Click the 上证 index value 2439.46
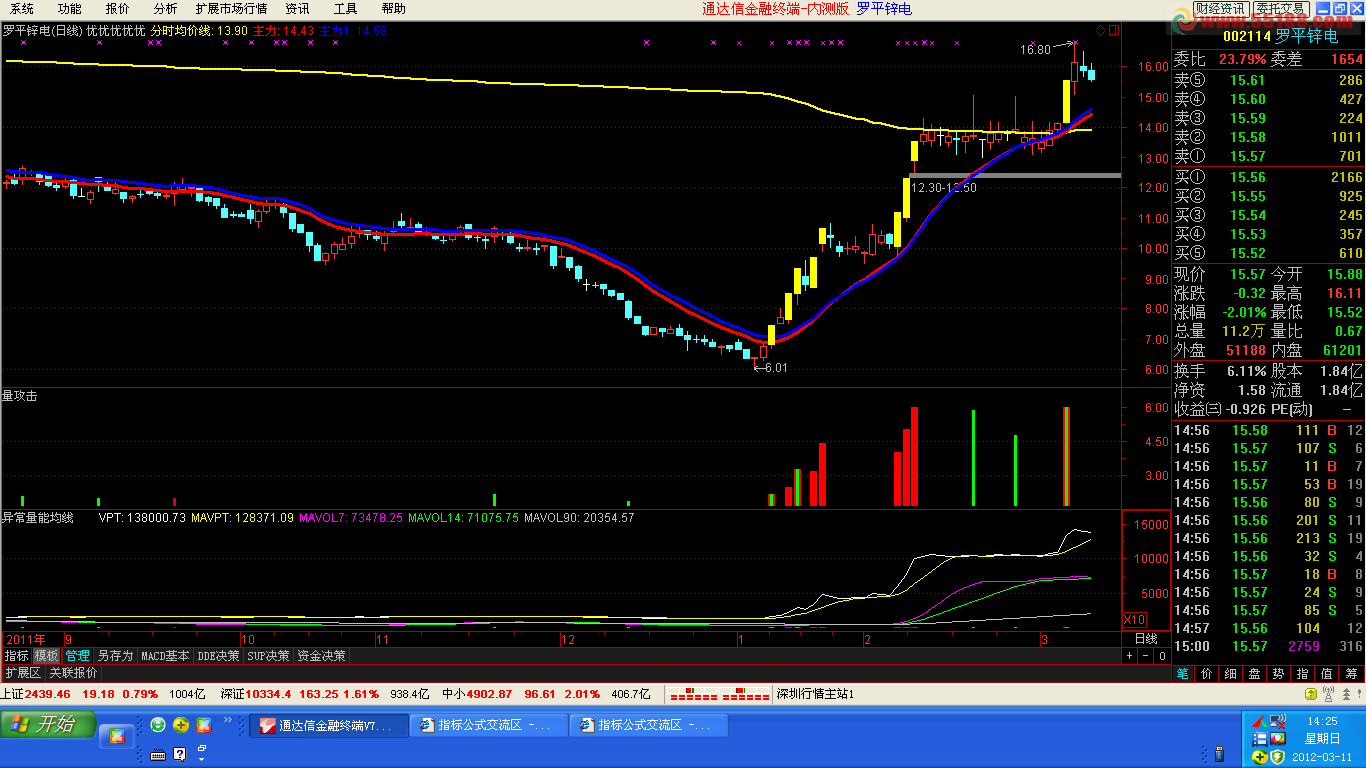The width and height of the screenshot is (1366, 768). [x=47, y=694]
